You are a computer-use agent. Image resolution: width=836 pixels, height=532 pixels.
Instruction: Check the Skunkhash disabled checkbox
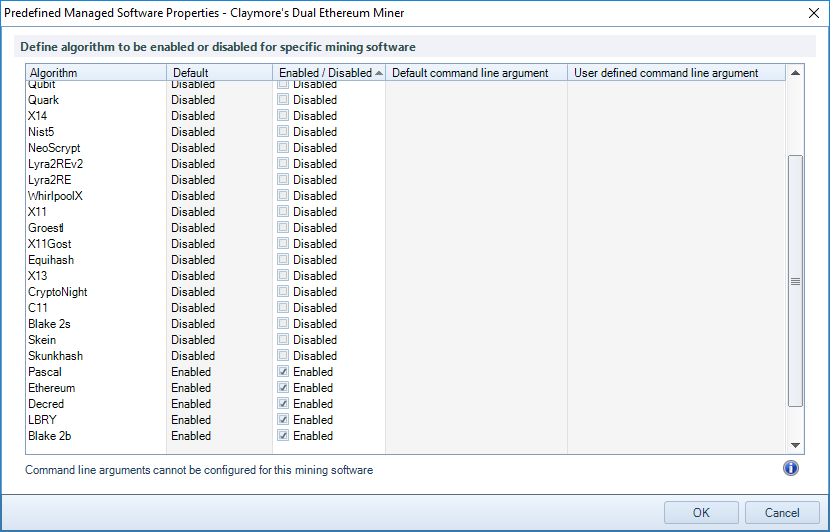coord(283,356)
